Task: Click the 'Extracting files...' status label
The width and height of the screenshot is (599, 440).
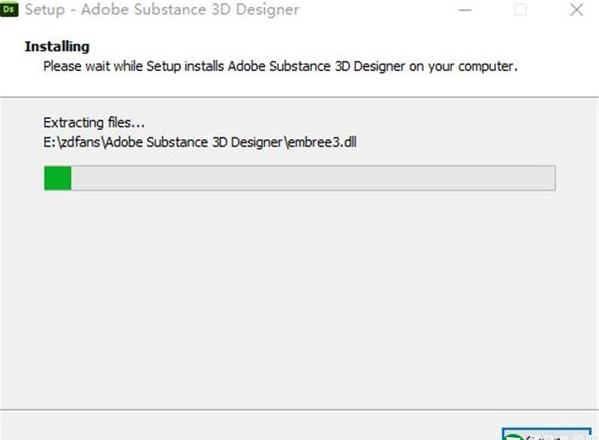Action: click(x=94, y=123)
